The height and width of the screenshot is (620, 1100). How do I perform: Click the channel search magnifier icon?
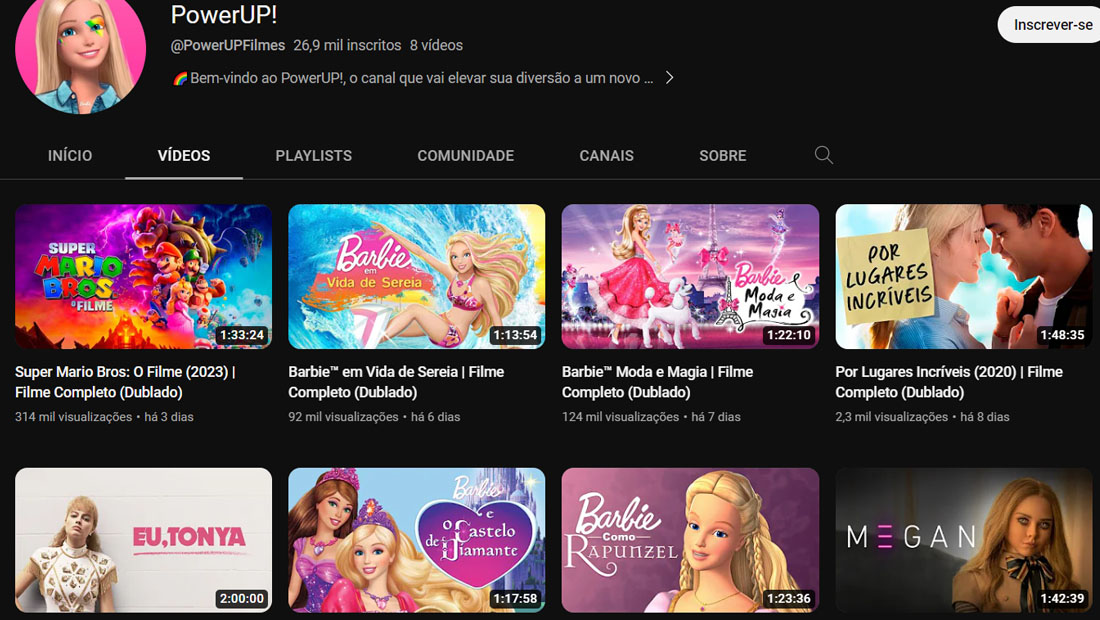coord(824,155)
